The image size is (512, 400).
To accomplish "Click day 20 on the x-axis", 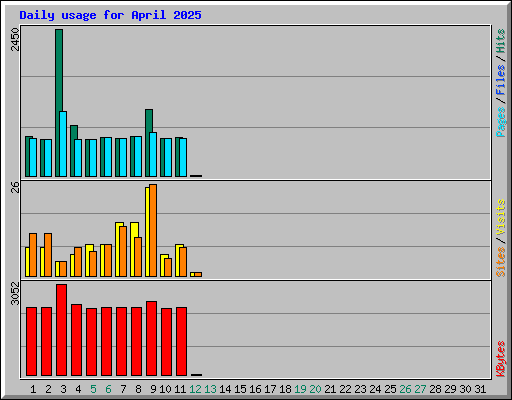I will point(315,389).
